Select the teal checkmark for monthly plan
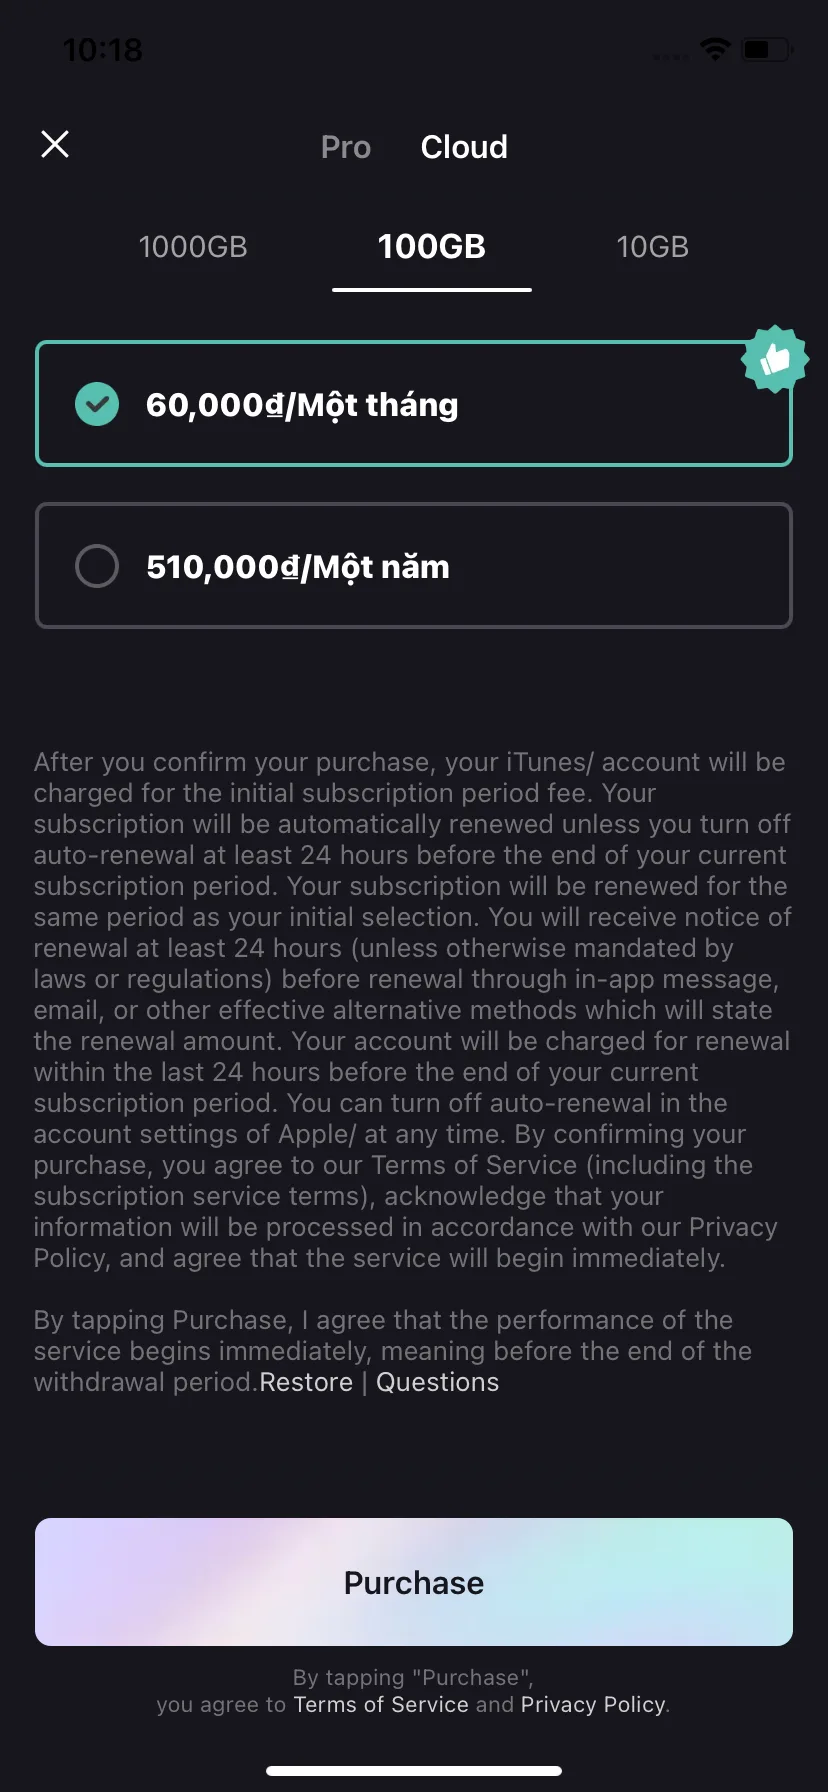Screen dimensions: 828x1792 pyautogui.click(x=97, y=404)
